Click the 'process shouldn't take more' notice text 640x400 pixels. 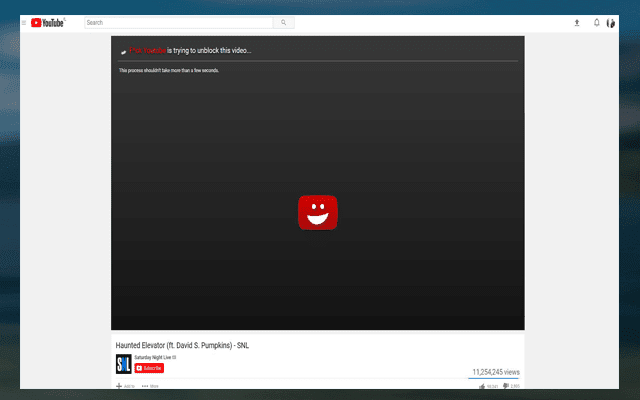pos(168,70)
